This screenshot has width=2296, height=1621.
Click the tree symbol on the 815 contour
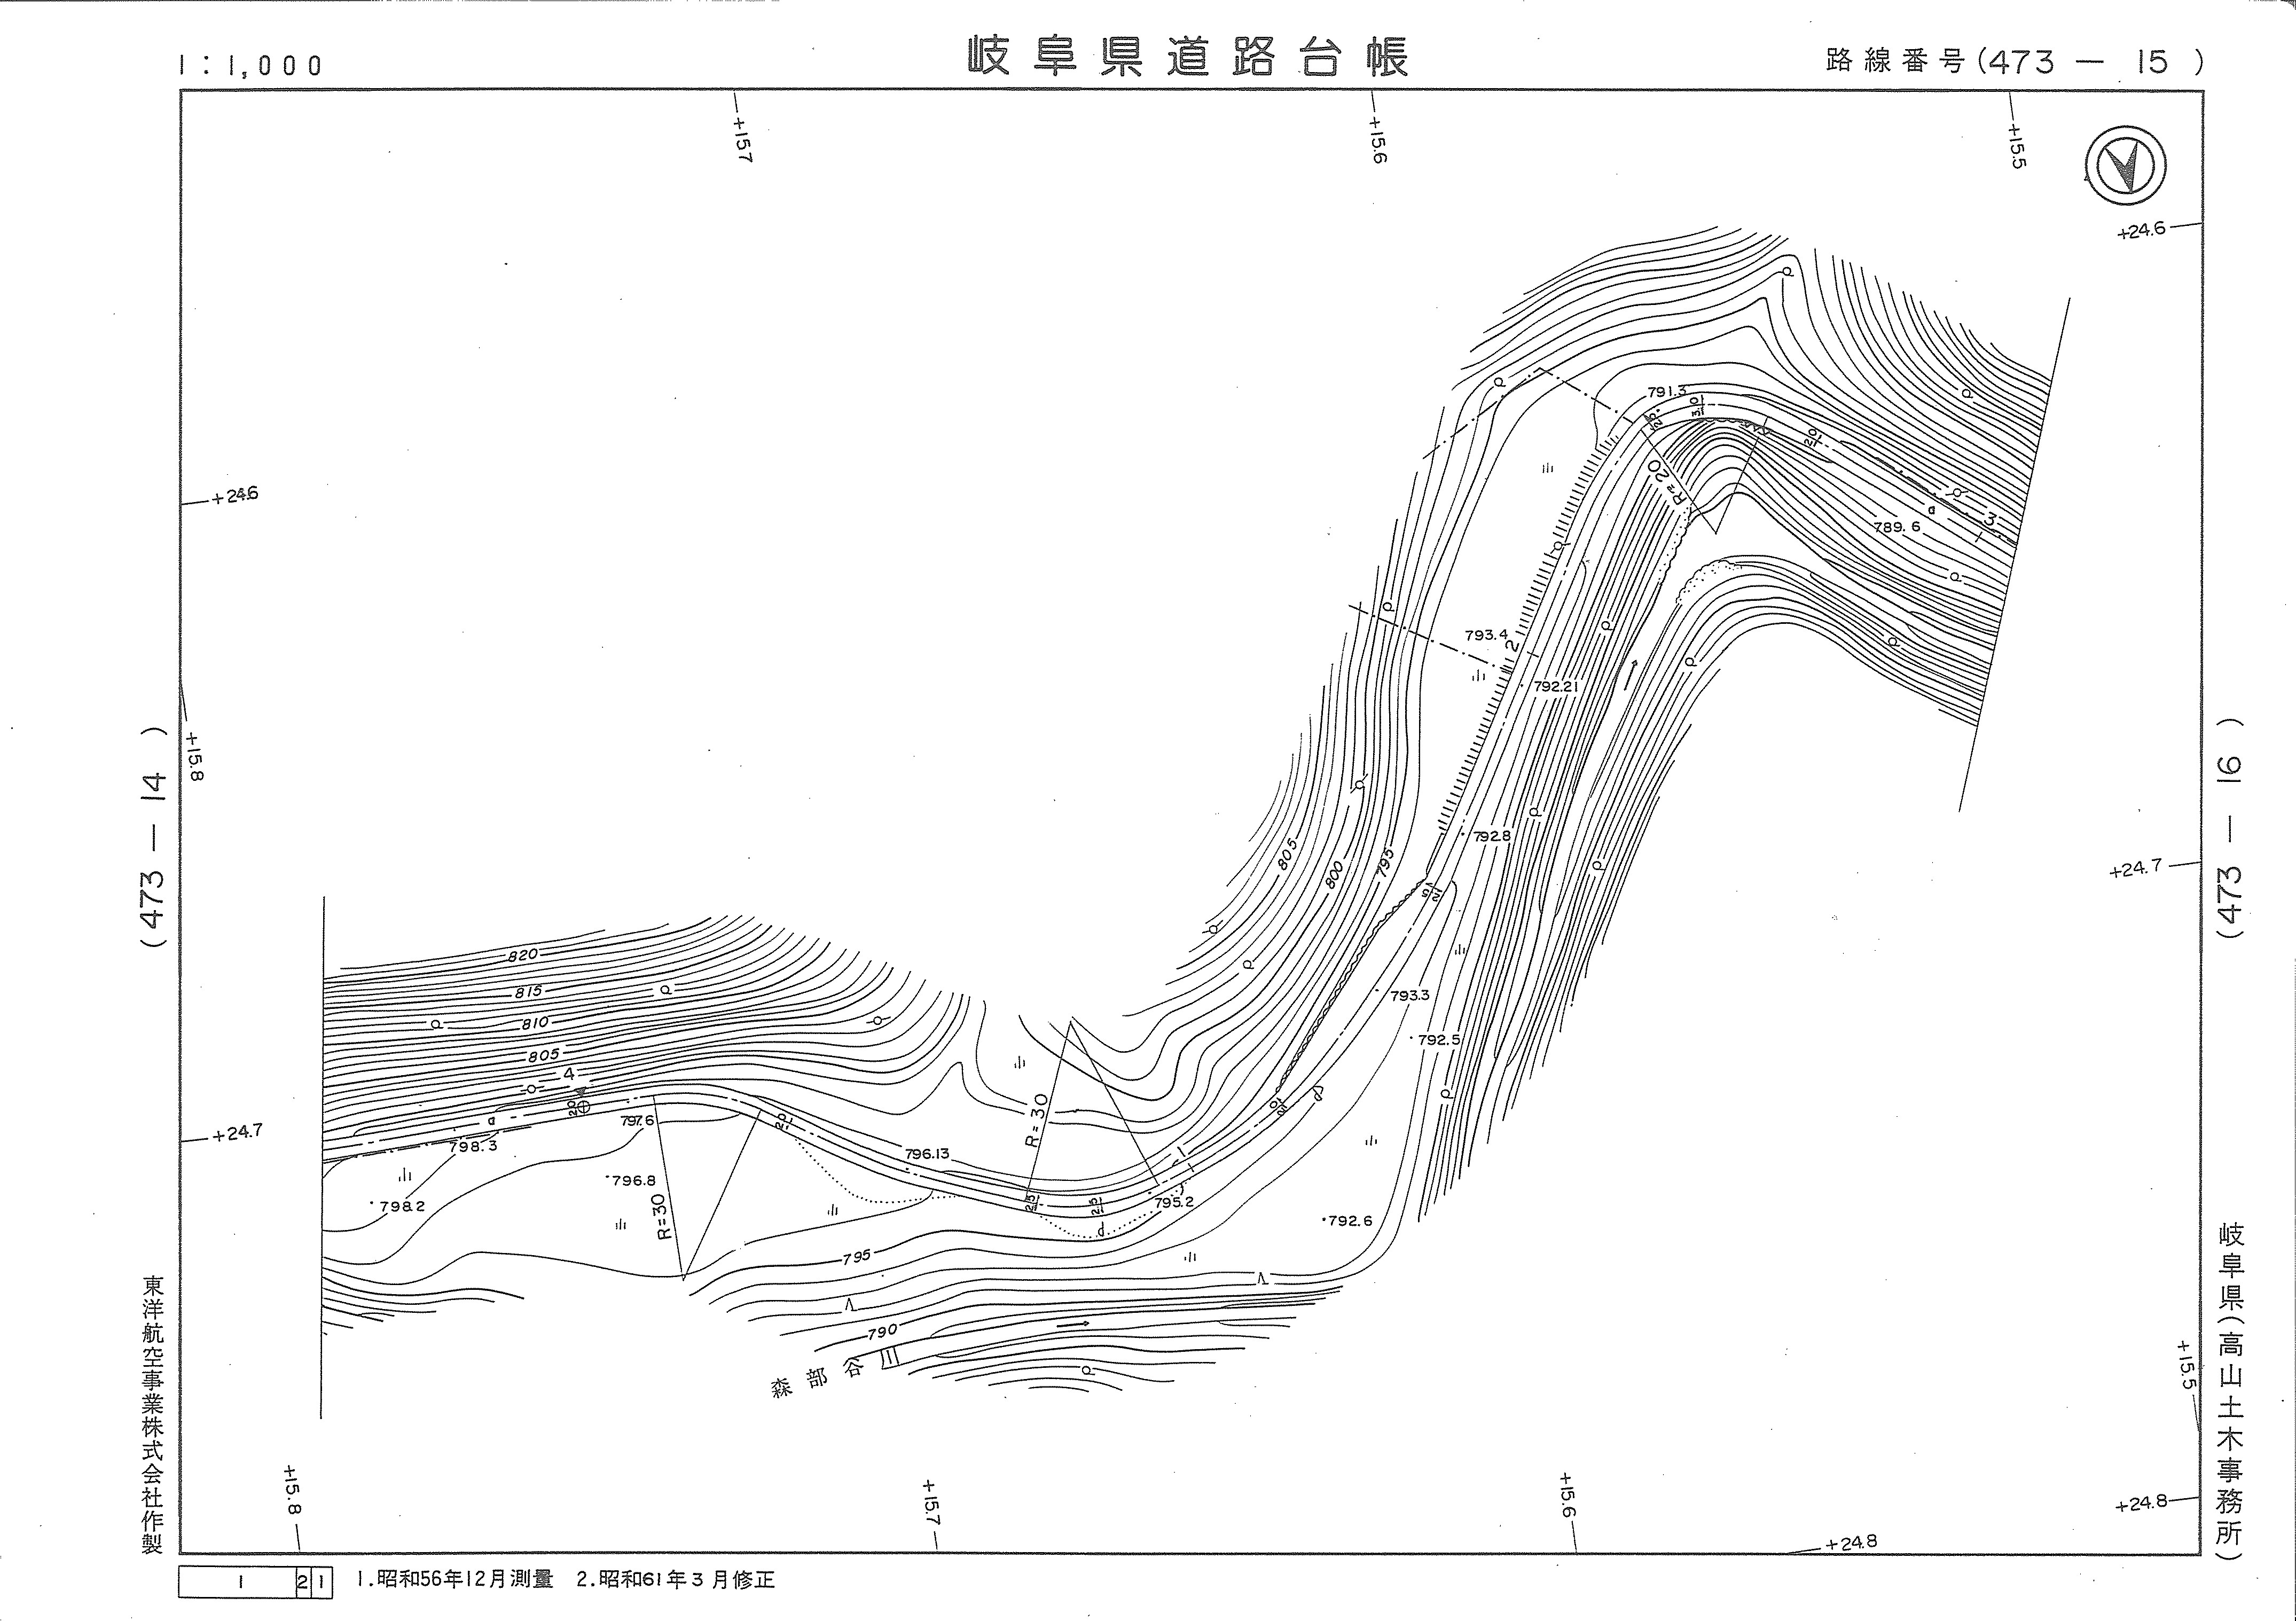click(664, 989)
